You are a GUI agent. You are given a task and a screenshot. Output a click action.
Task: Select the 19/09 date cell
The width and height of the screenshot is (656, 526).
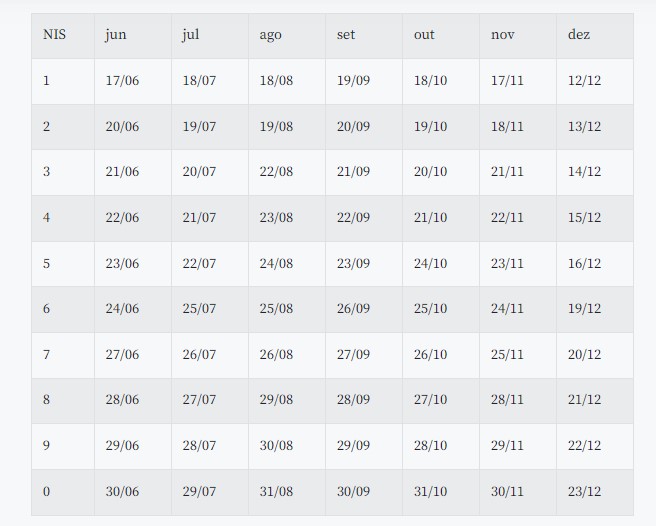[x=353, y=81]
